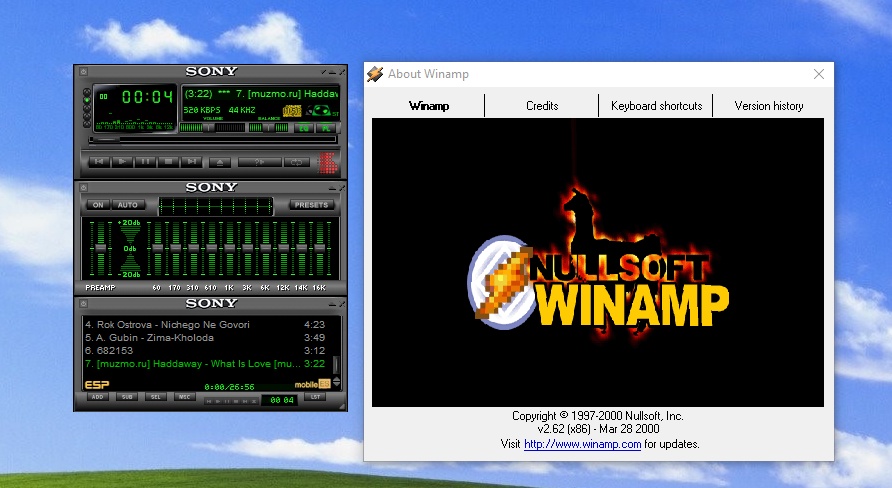Open the Keyboard shortcuts tab
Image resolution: width=892 pixels, height=488 pixels.
[656, 106]
